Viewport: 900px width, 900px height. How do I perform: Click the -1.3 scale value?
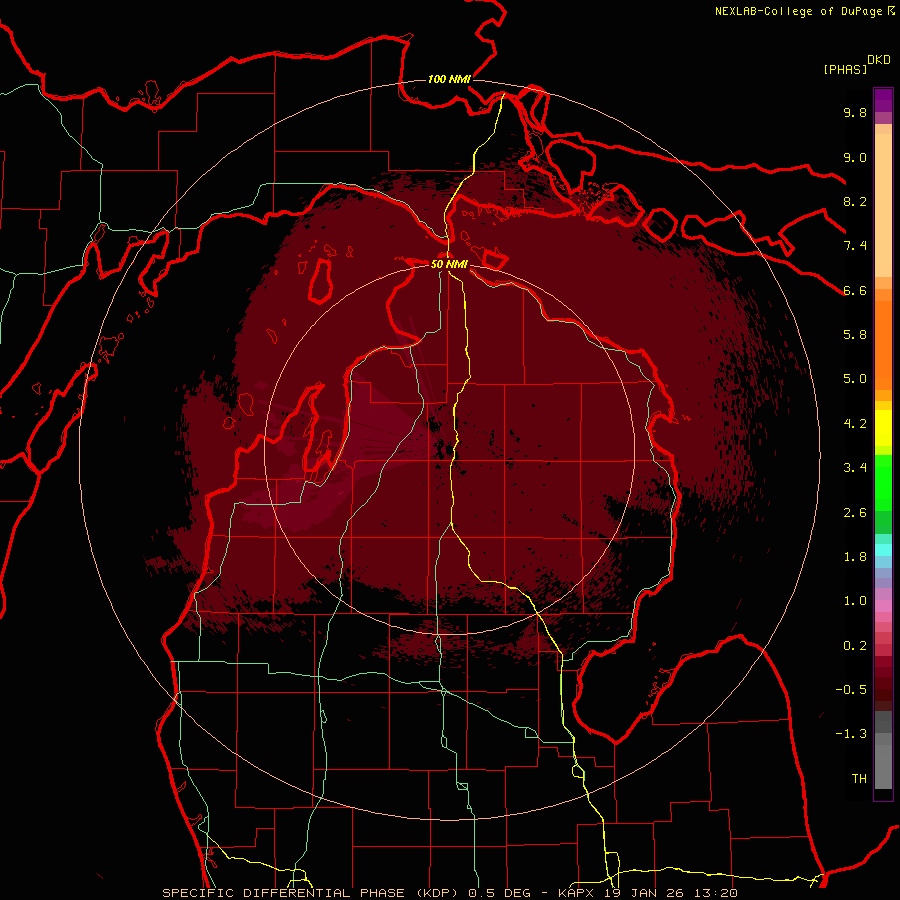(851, 734)
